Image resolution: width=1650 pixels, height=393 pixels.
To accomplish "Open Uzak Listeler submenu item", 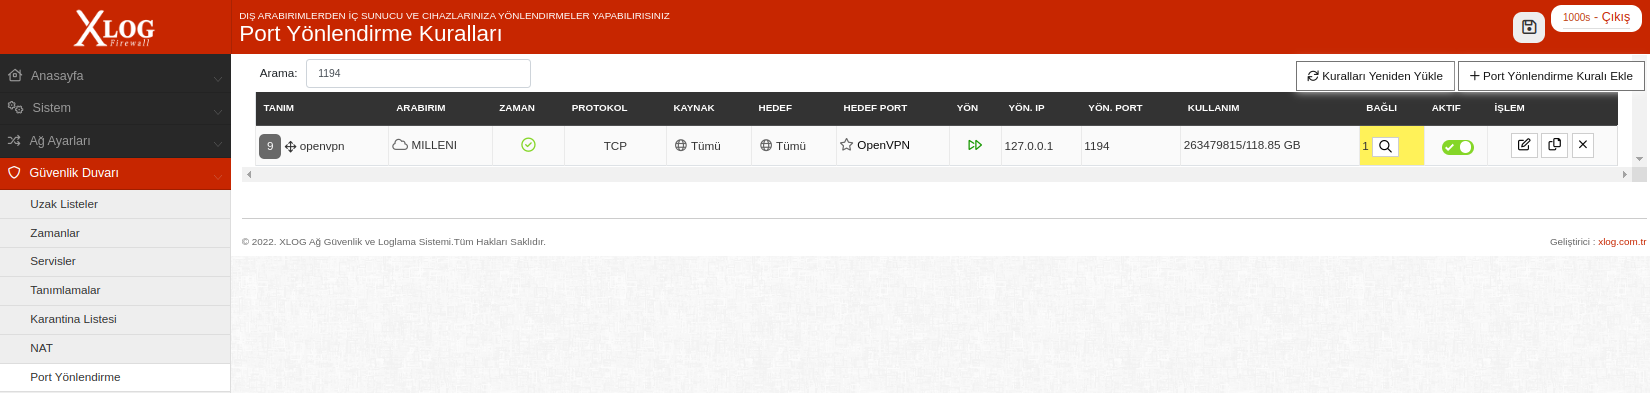I will click(115, 204).
